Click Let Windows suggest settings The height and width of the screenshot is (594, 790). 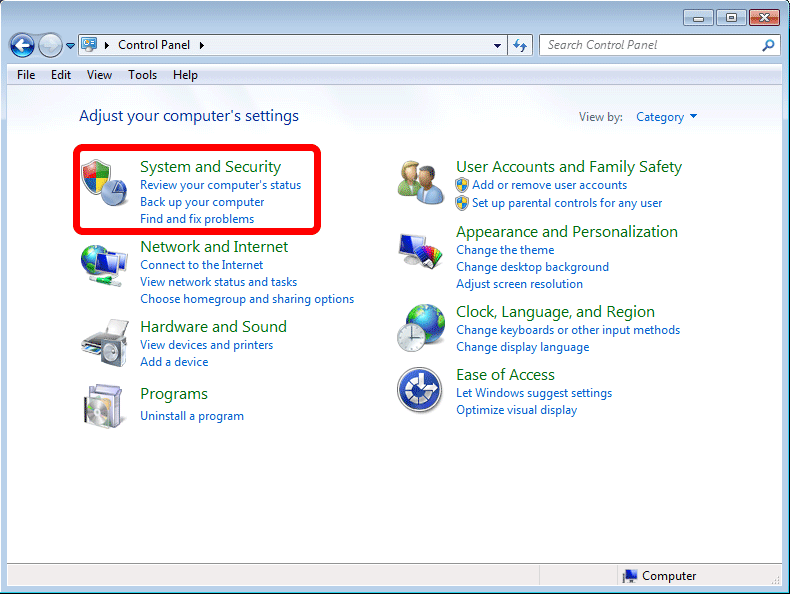click(x=534, y=393)
